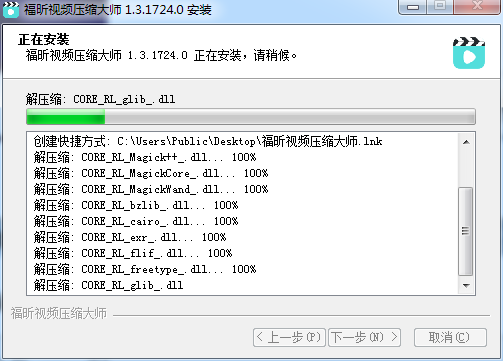Click the 取消(C) cancel button

(450, 337)
